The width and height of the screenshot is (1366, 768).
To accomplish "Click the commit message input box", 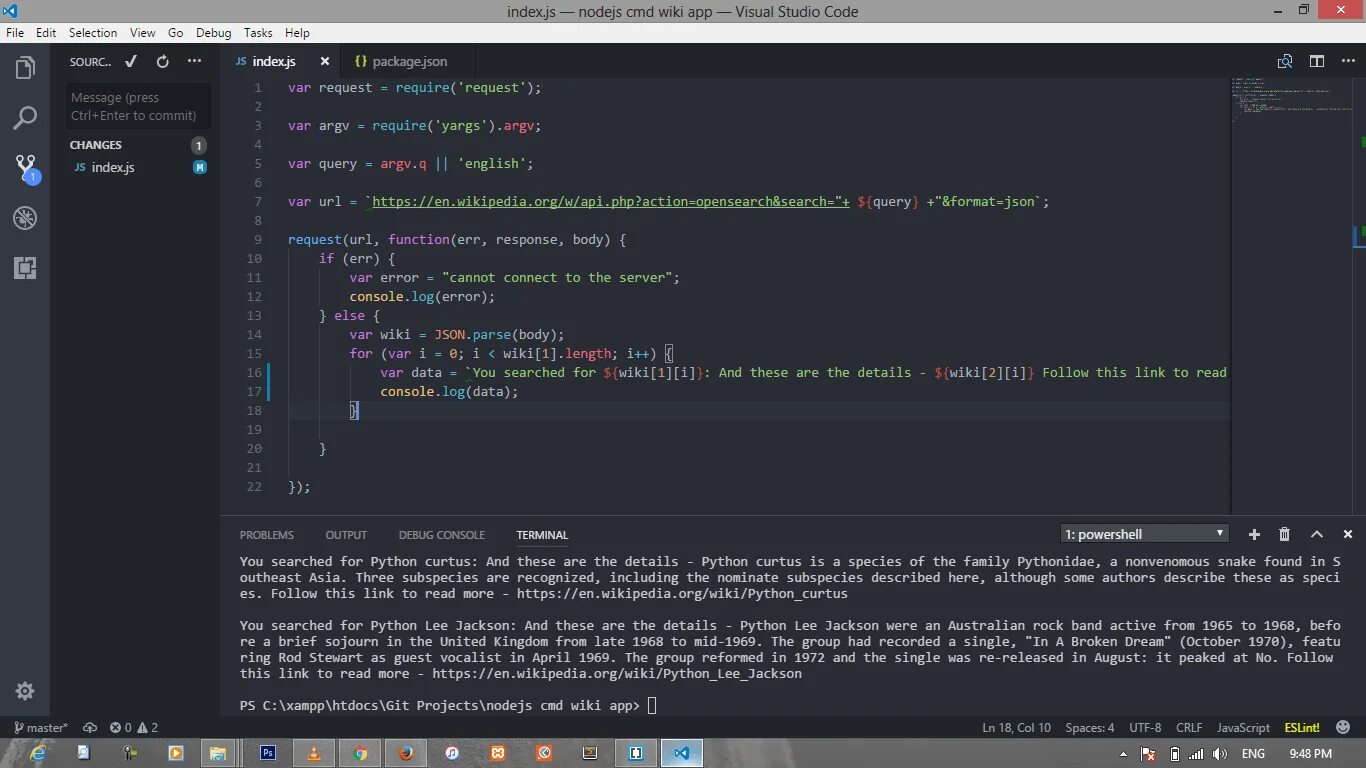I will coord(139,106).
